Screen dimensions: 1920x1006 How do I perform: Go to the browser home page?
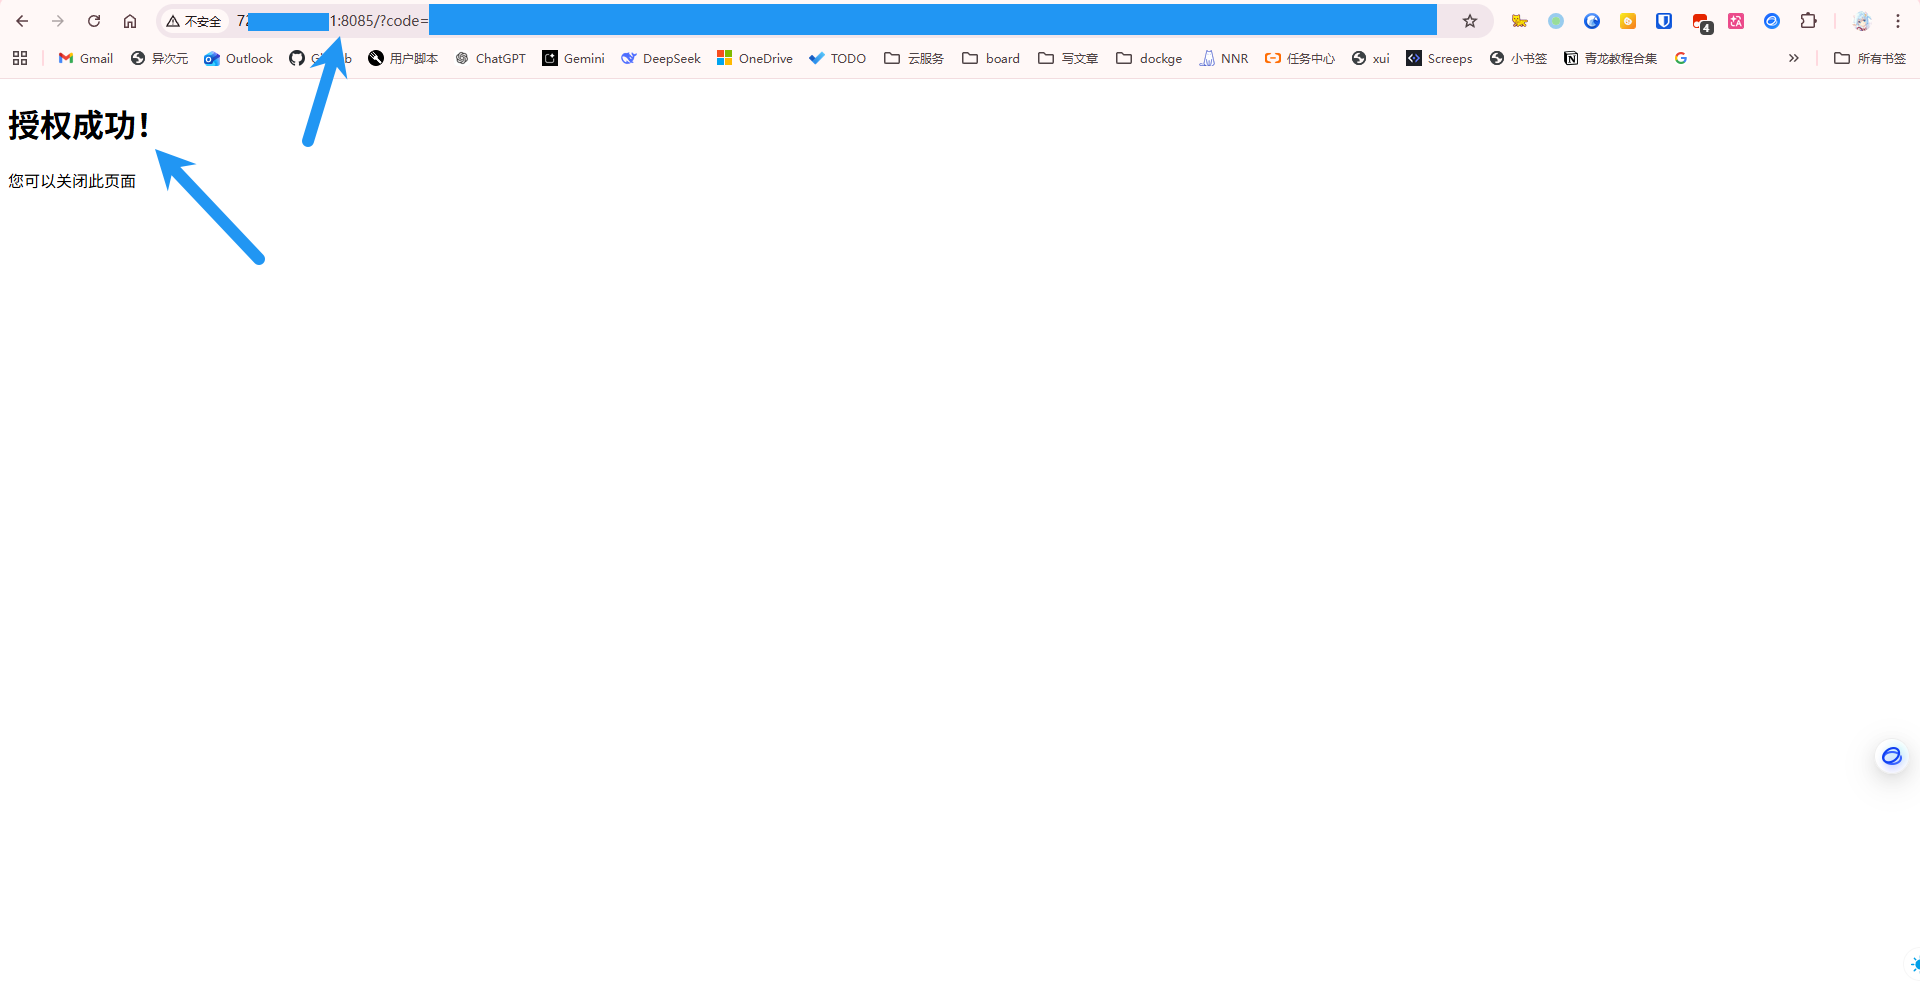pos(130,21)
